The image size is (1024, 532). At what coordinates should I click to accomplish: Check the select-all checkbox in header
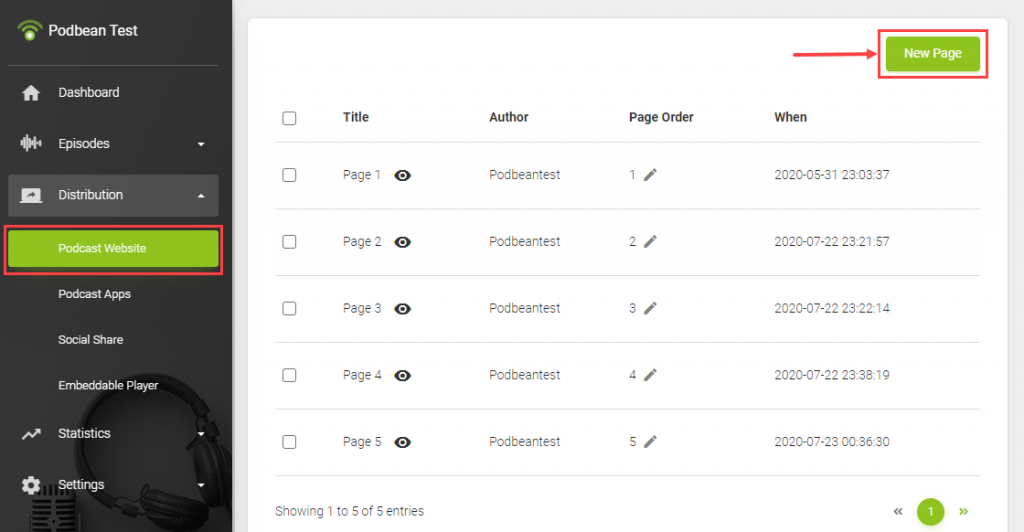289,118
